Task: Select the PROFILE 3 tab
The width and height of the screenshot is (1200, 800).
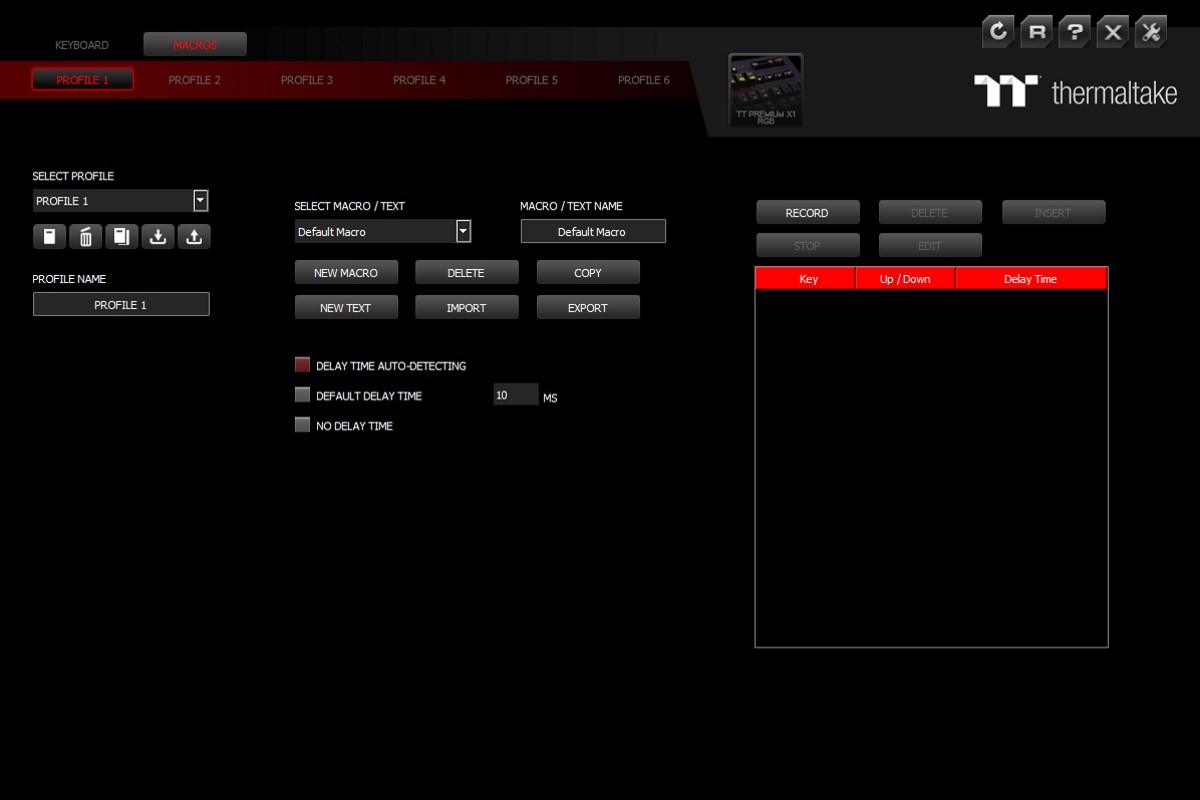Action: point(307,80)
